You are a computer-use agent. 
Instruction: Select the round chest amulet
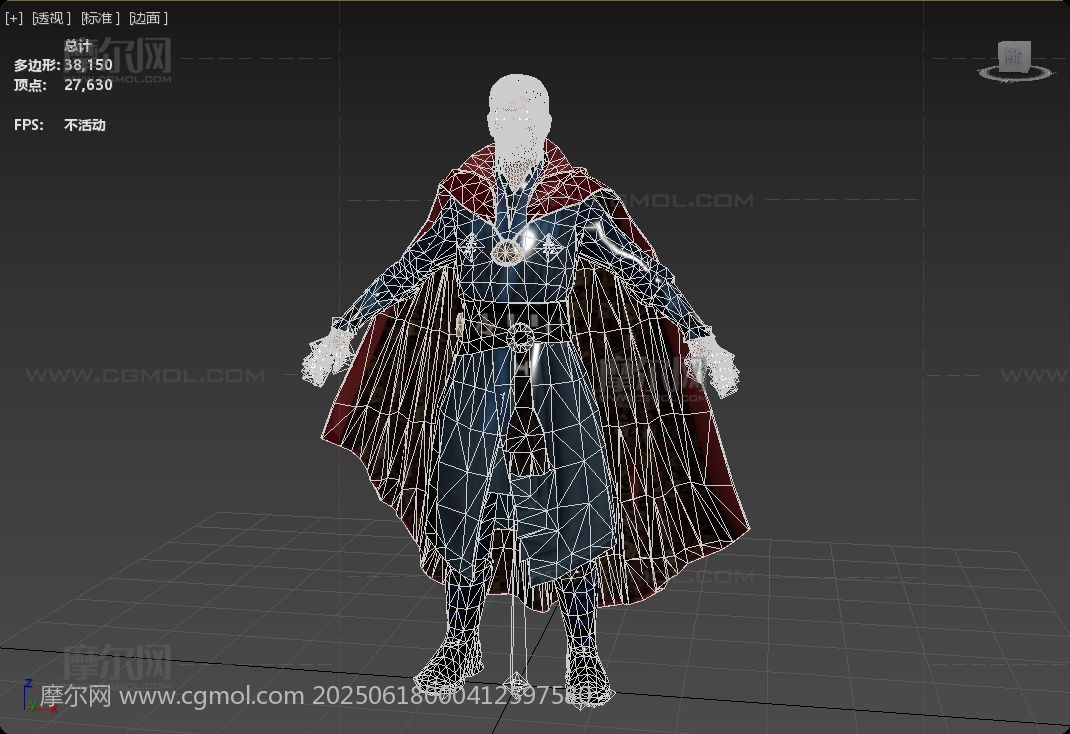click(507, 252)
